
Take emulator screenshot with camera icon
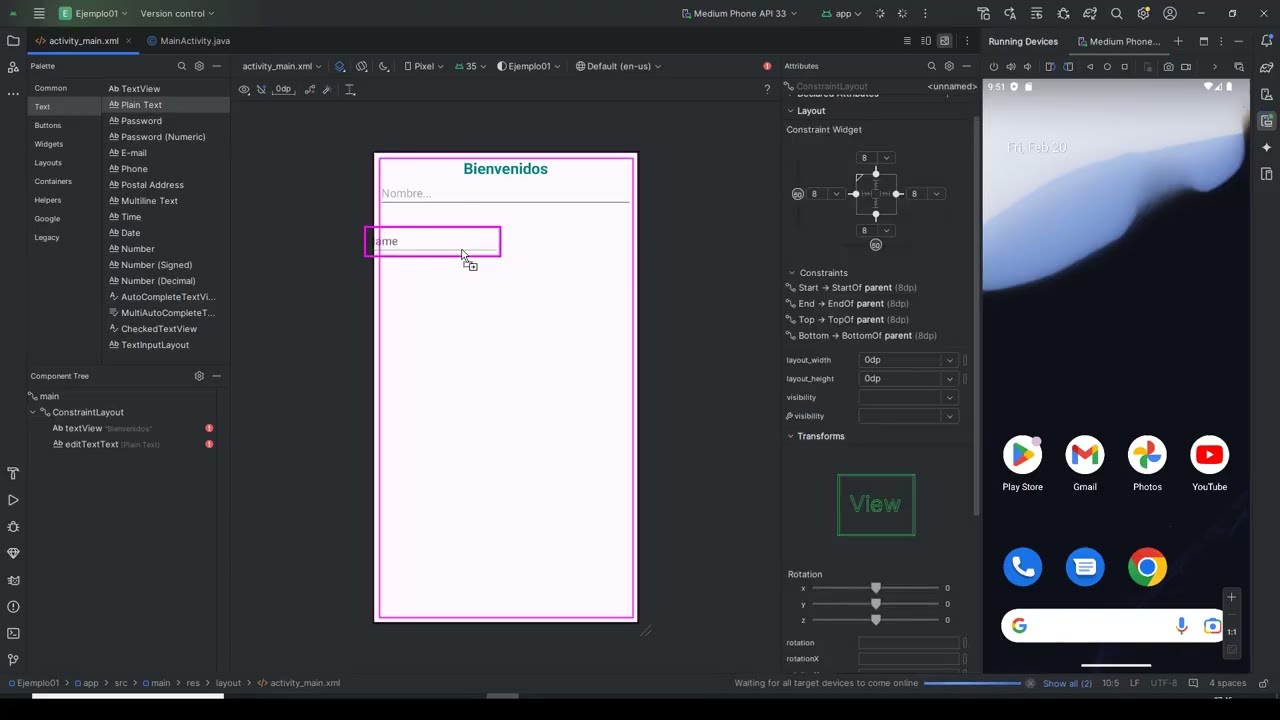1168,67
